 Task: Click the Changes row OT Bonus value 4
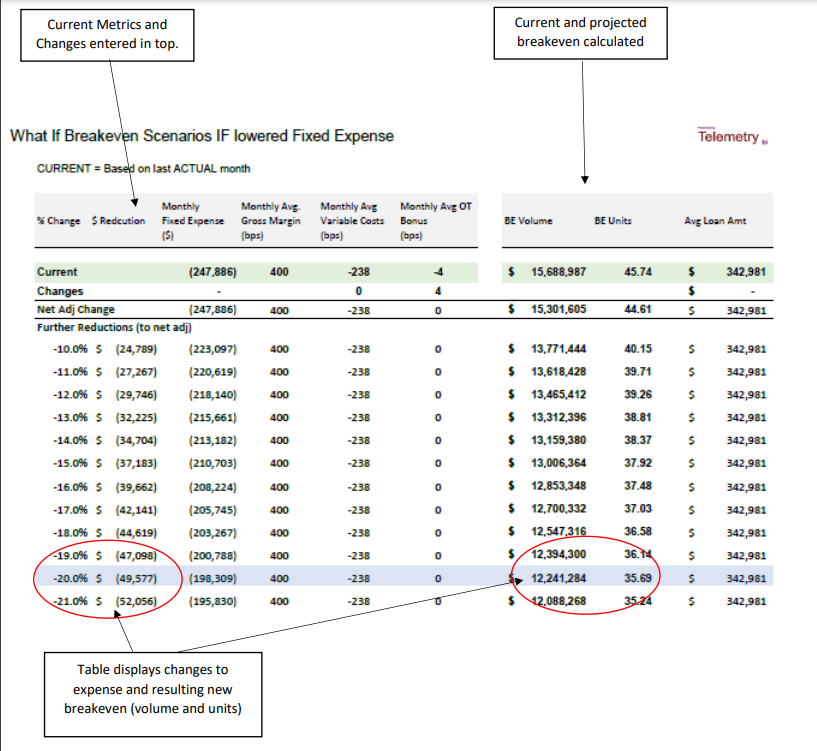[438, 291]
